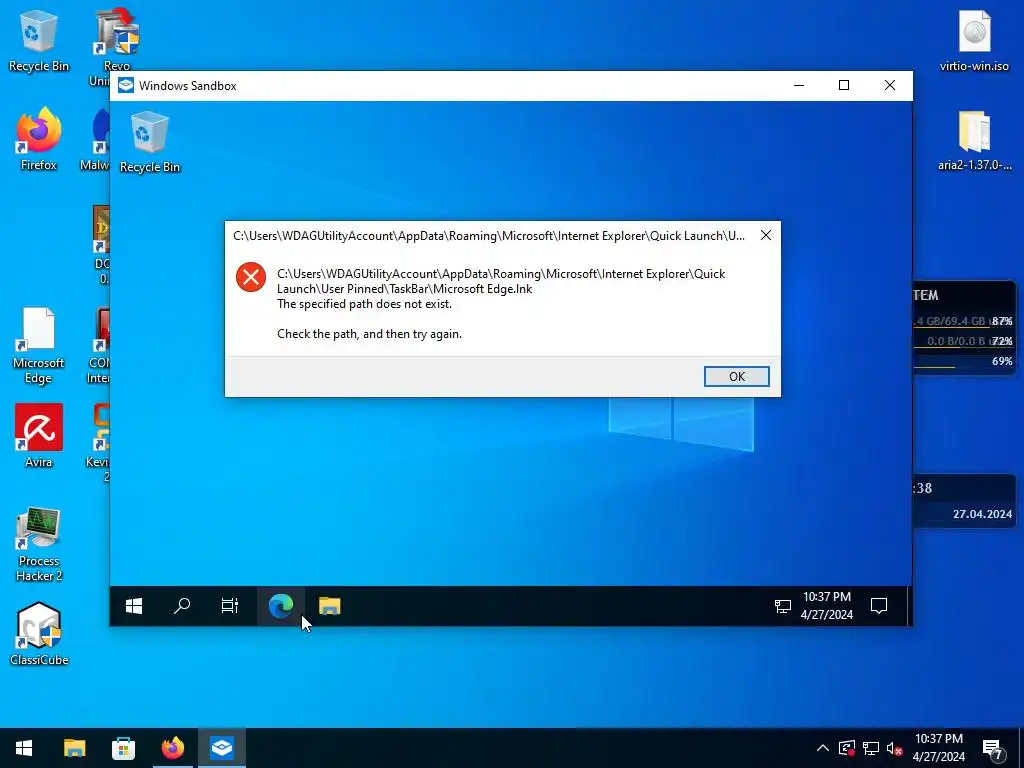
Task: Open host notifications with 7 badge
Action: coord(993,750)
